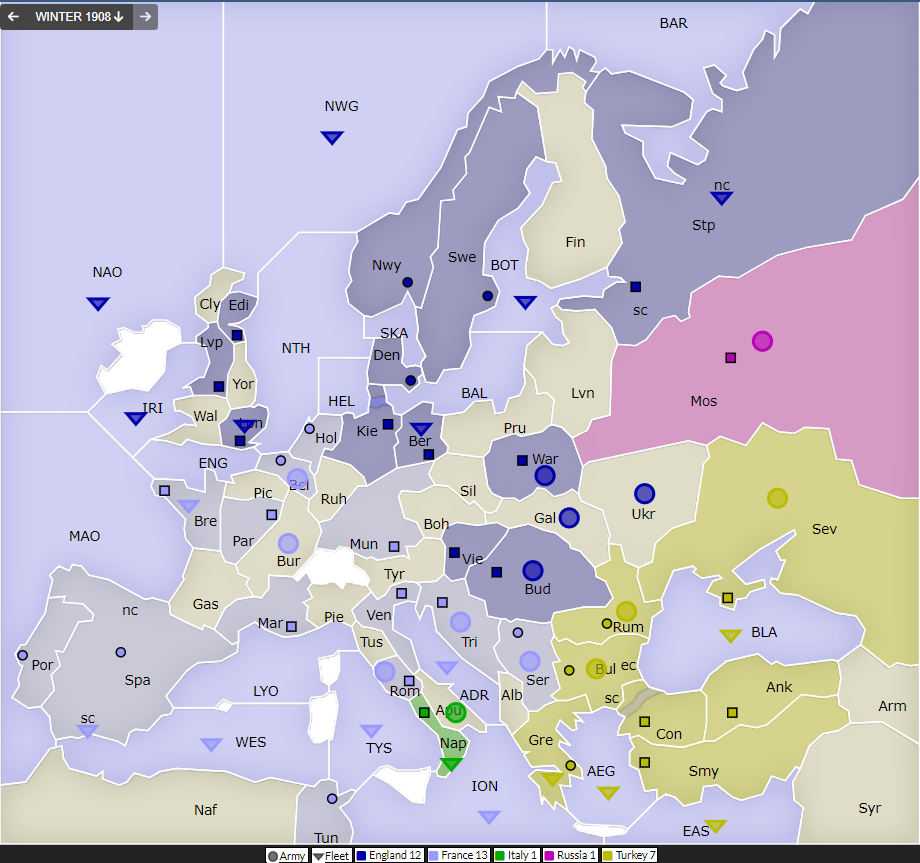Select the French army in Bel
Screen dimensions: 920x863
[x=297, y=479]
